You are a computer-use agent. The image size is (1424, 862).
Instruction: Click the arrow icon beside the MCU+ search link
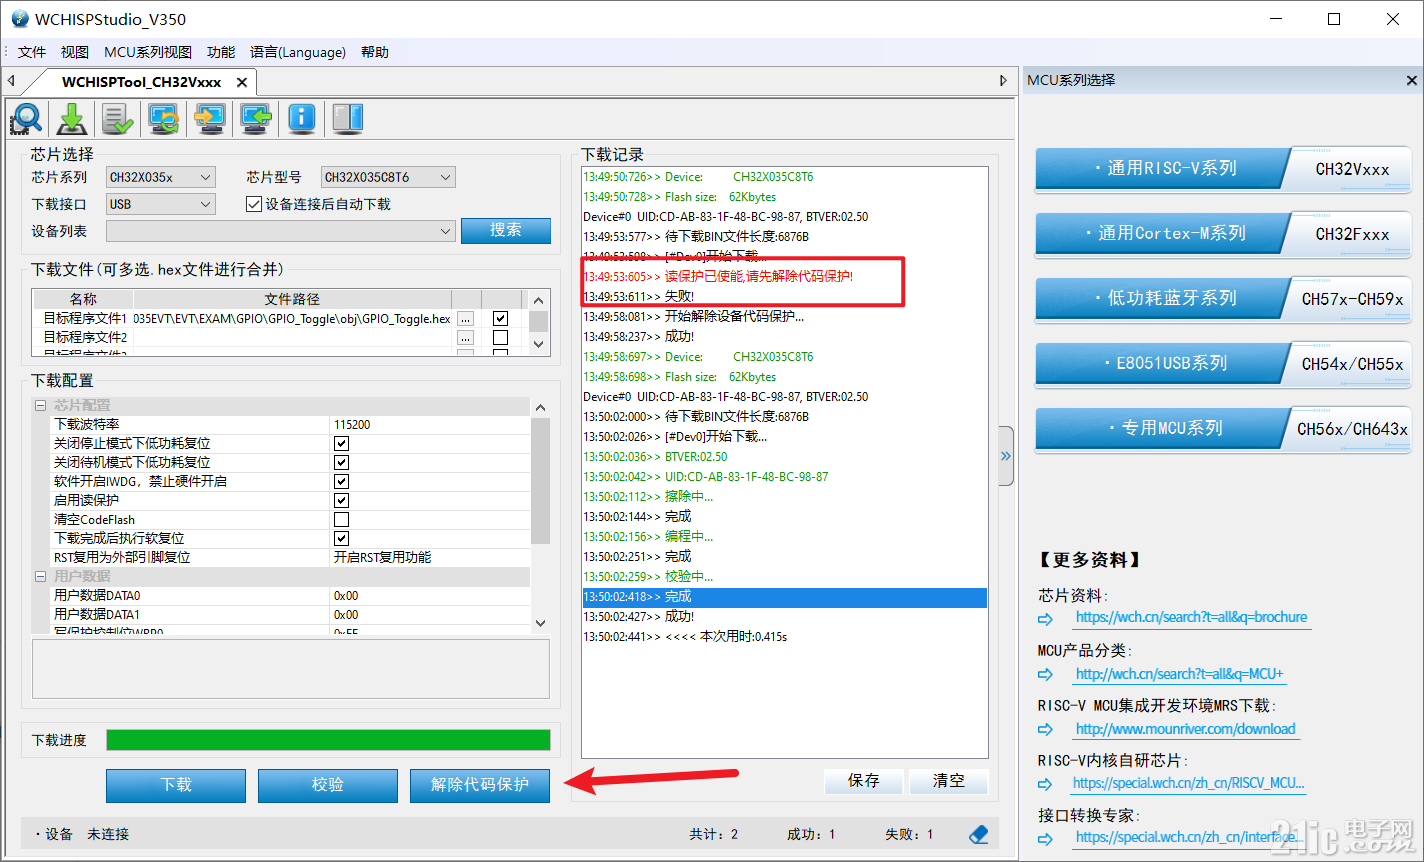(1046, 676)
